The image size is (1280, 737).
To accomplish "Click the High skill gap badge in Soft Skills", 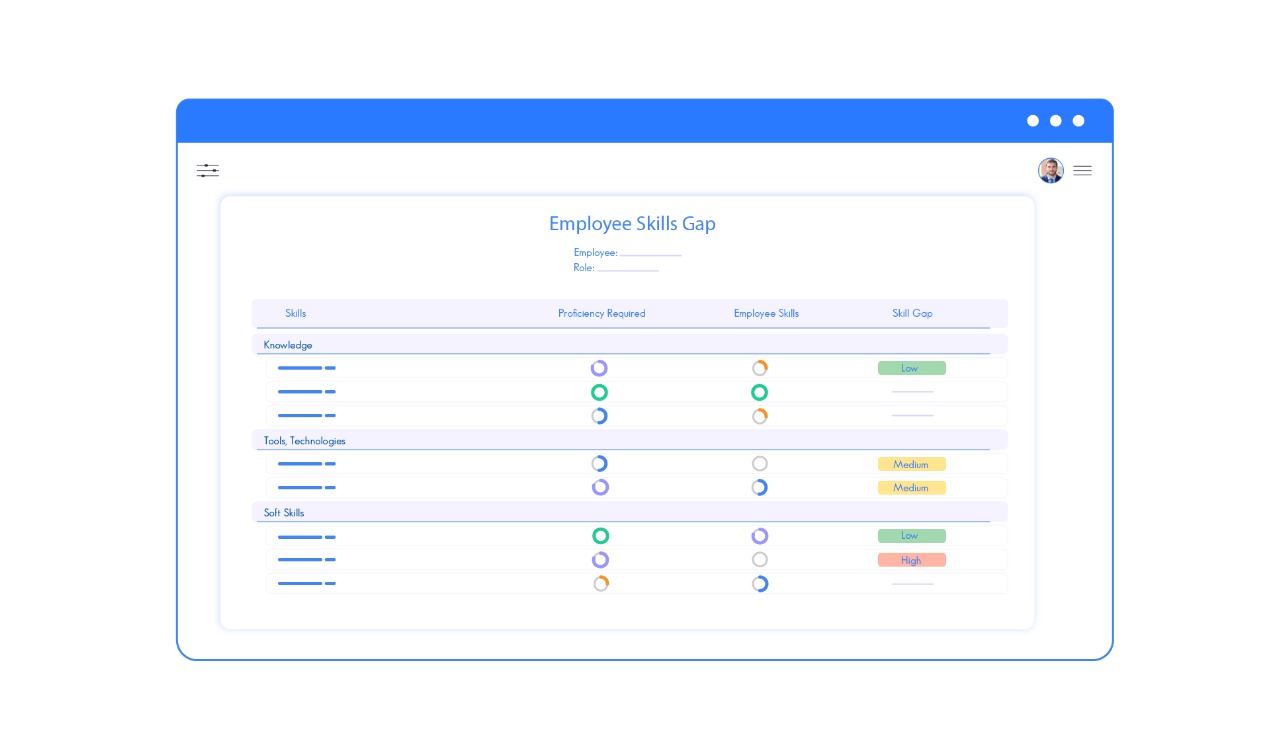I will click(x=911, y=560).
